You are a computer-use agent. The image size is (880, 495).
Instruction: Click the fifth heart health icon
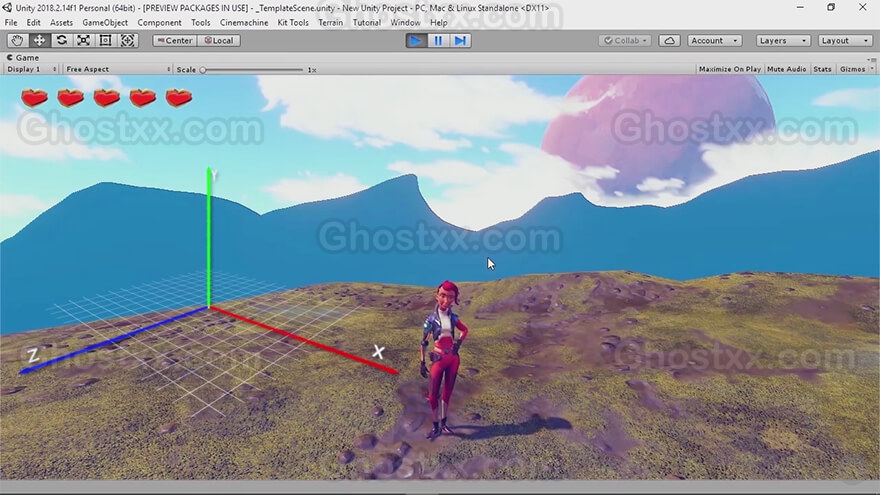click(179, 98)
